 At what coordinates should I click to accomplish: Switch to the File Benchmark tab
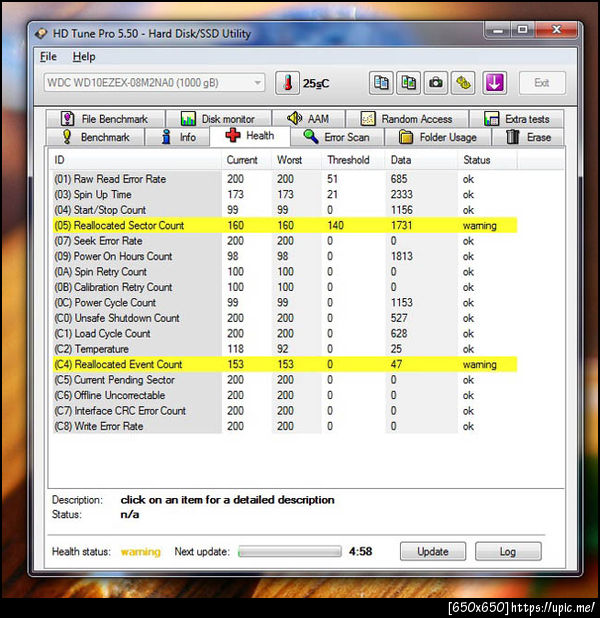[105, 119]
